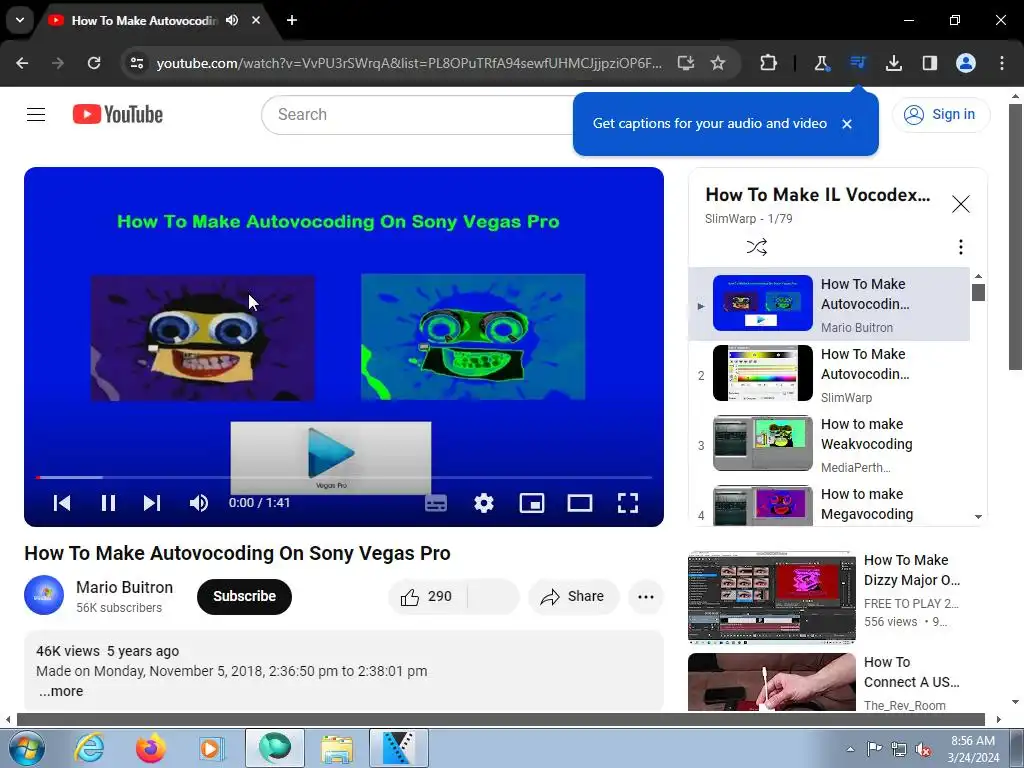Mute the tab via the speaker icon
Image resolution: width=1024 pixels, height=768 pixels.
(232, 20)
